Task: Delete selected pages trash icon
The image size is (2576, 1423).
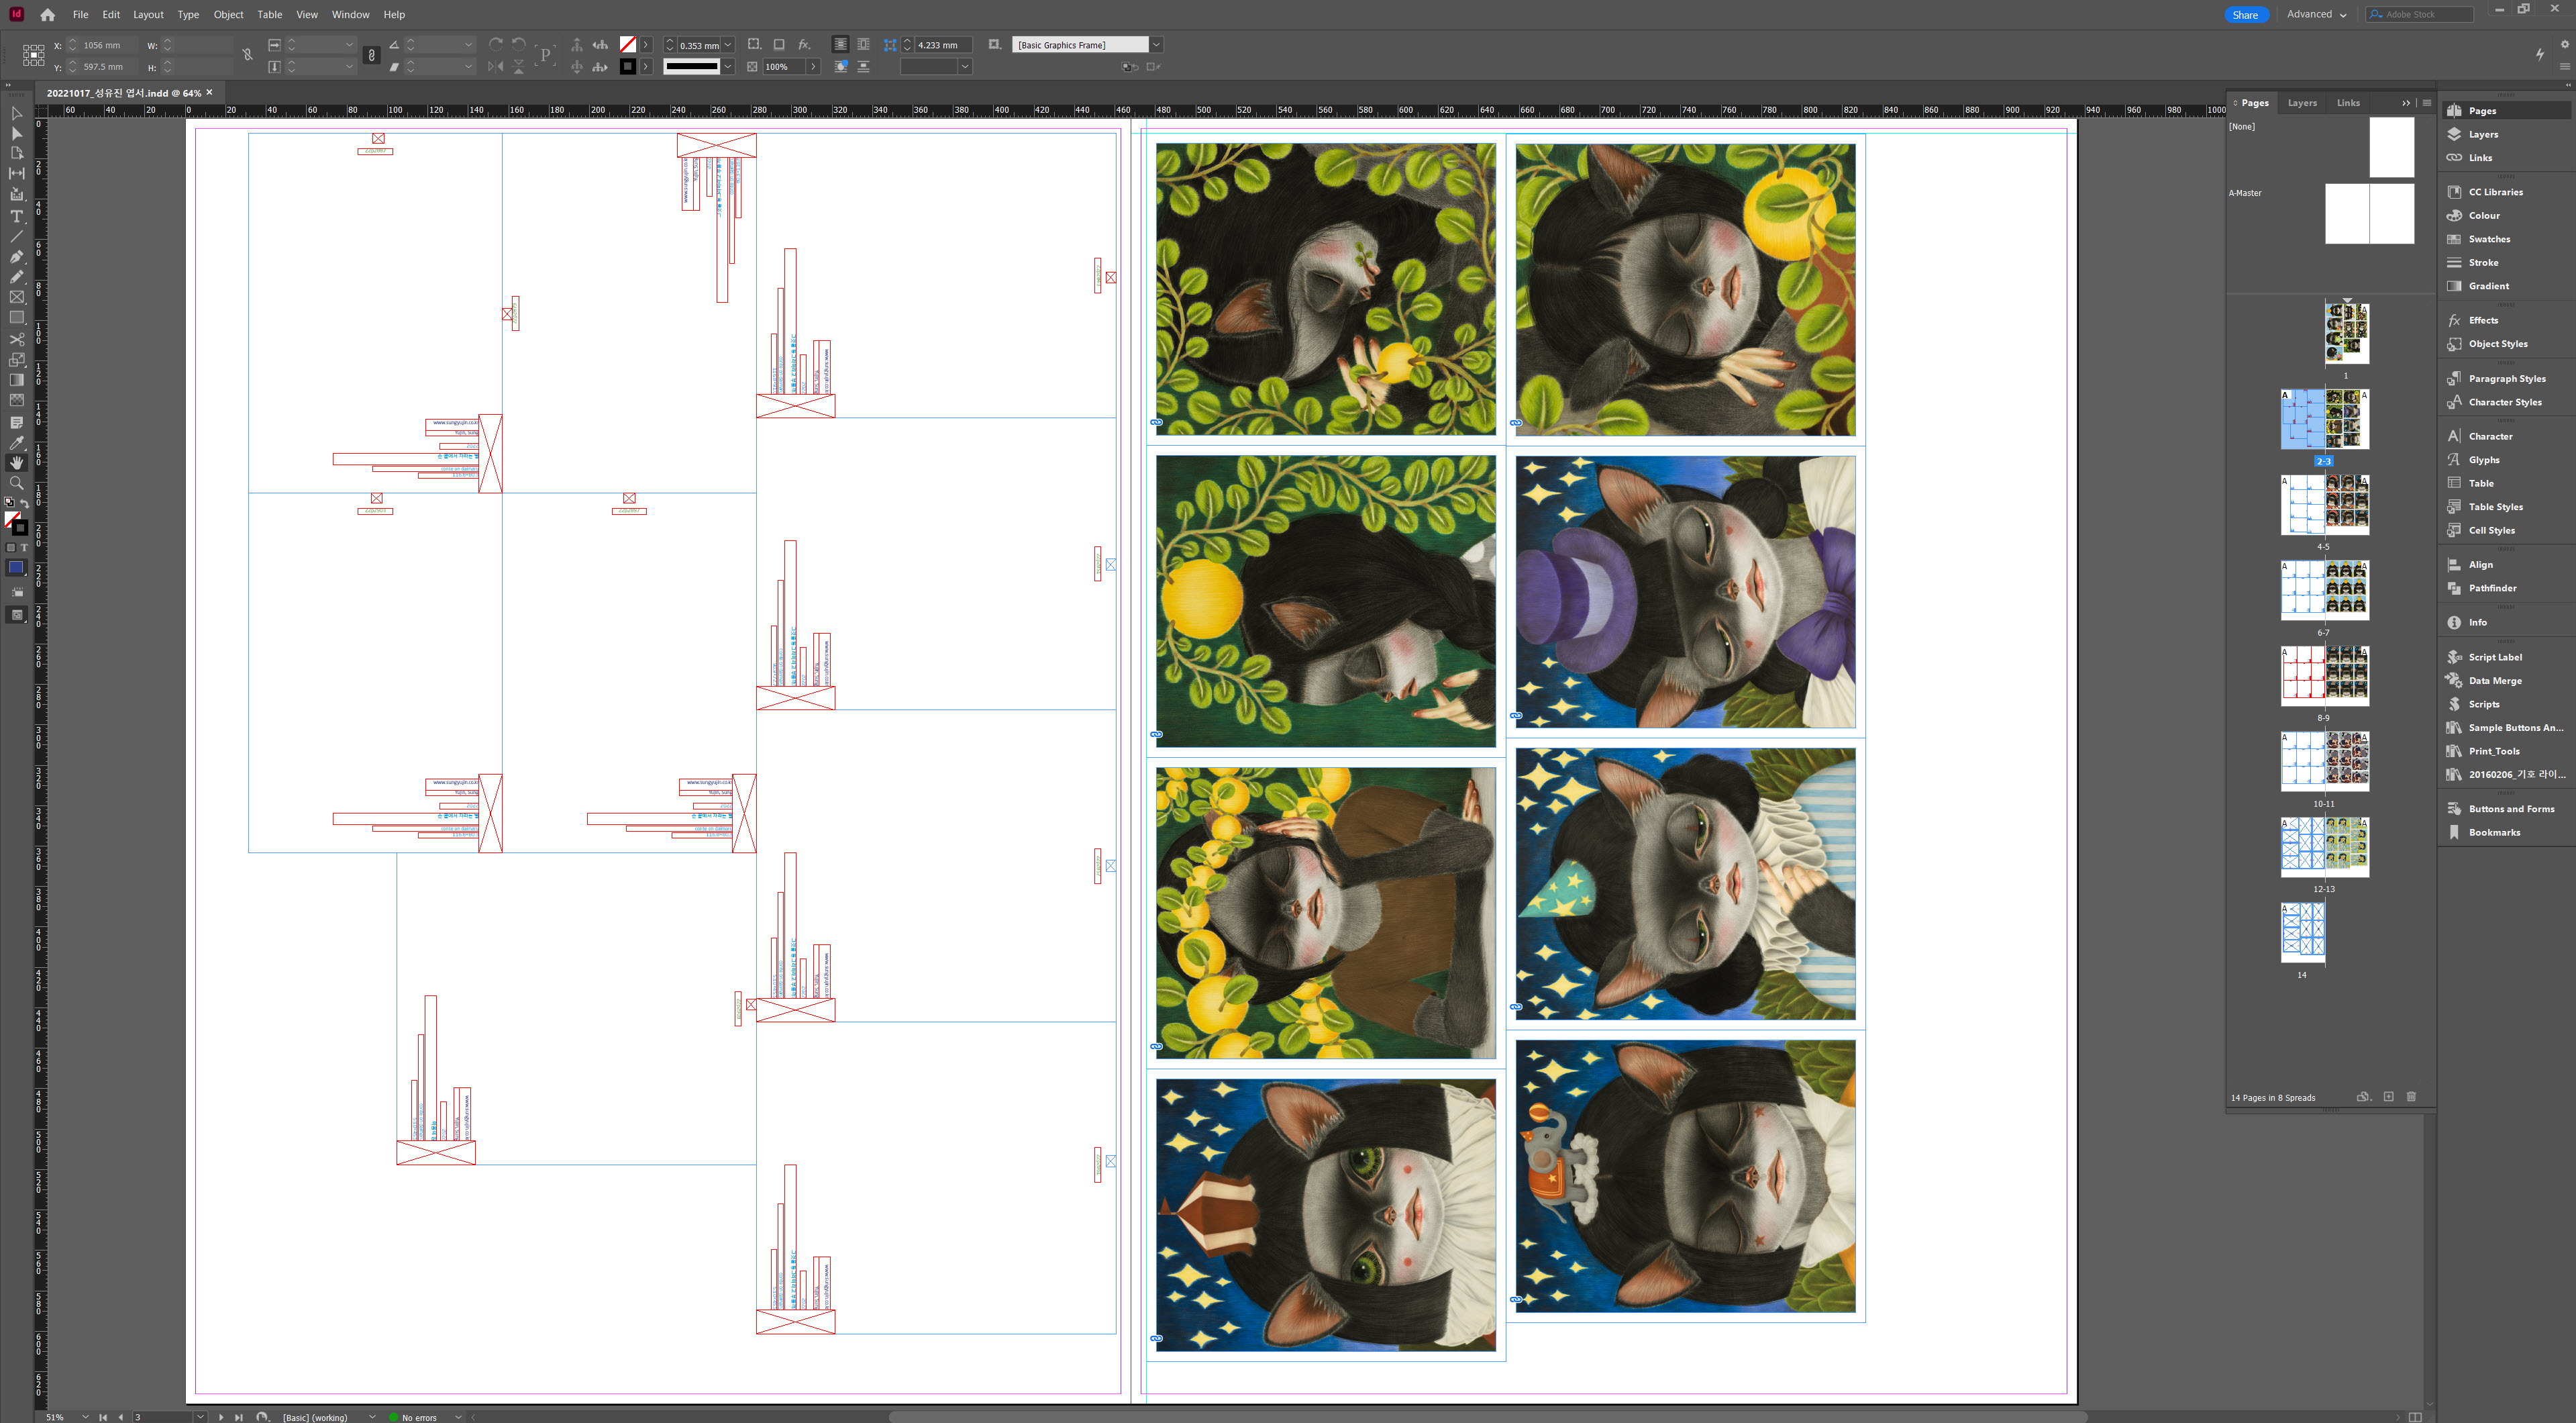Action: click(x=2411, y=1096)
